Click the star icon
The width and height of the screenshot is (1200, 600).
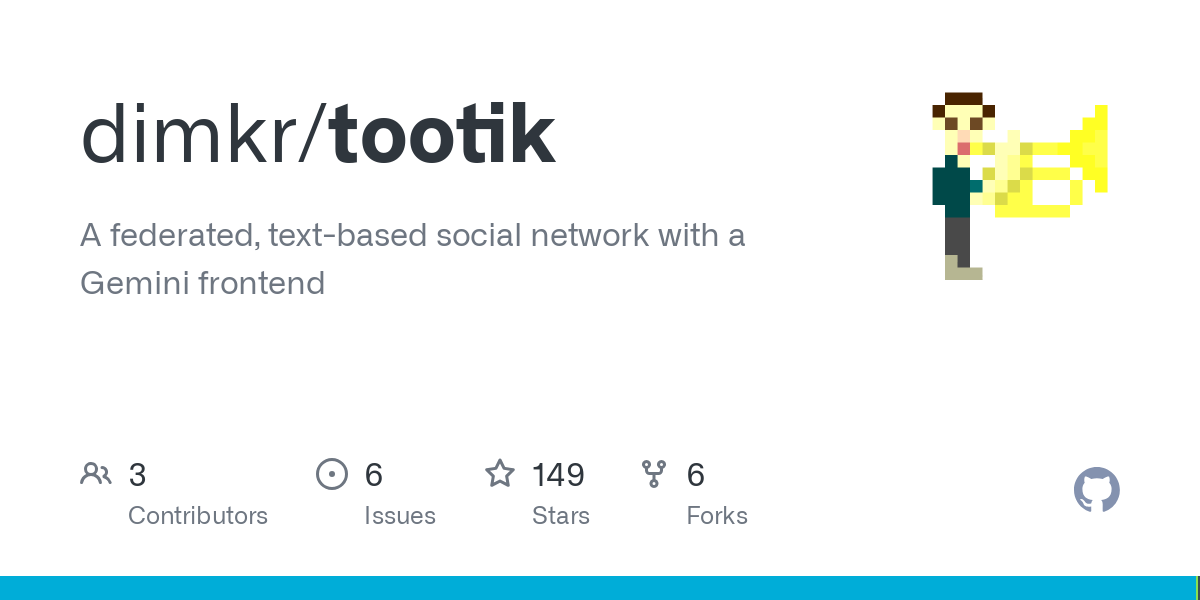(x=500, y=473)
